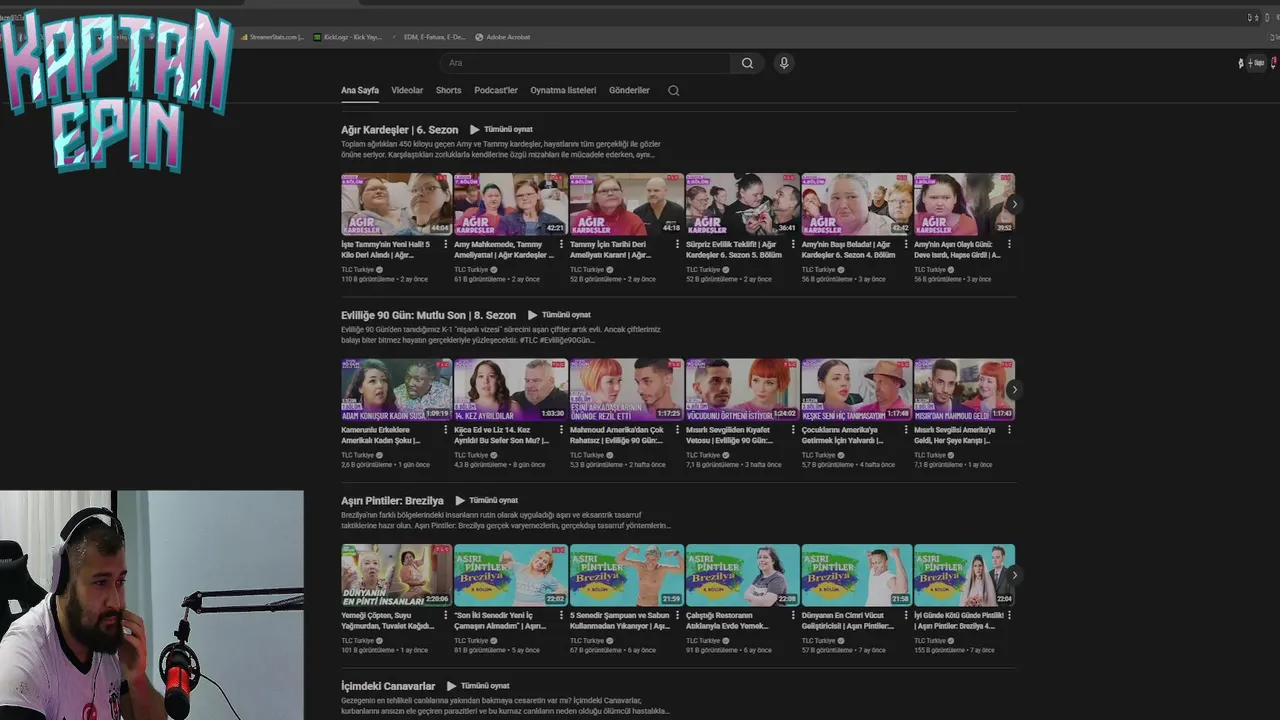Click the Oluştur create button at top right
Screen dimensions: 1280x720
[x=1256, y=63]
